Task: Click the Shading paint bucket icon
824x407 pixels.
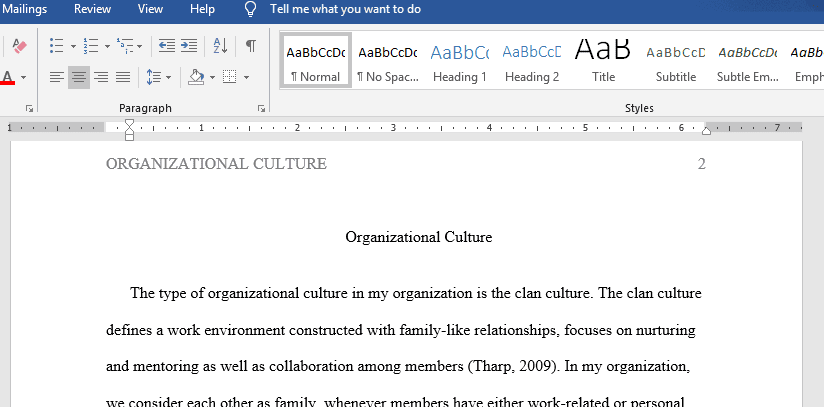Action: (x=196, y=78)
